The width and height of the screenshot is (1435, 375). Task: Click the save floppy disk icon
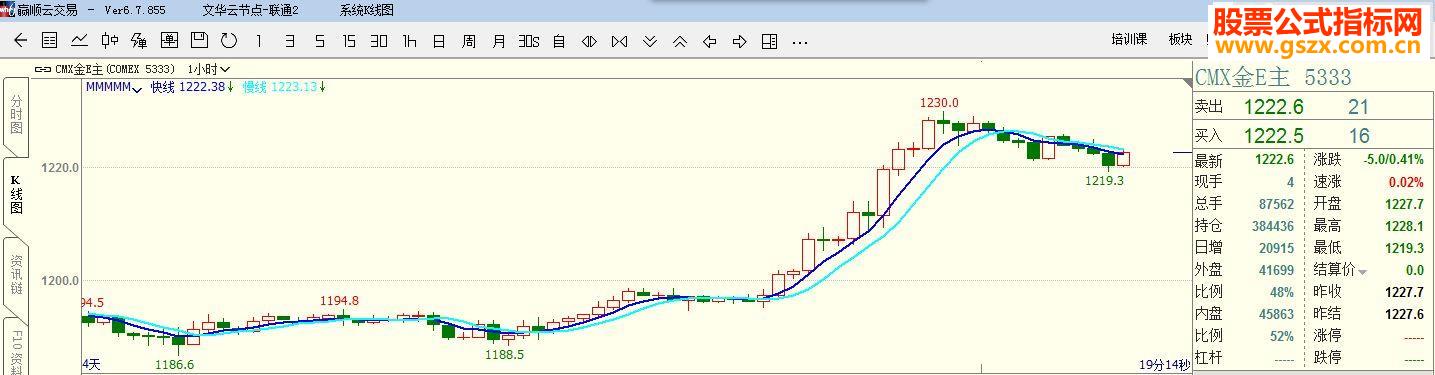199,41
